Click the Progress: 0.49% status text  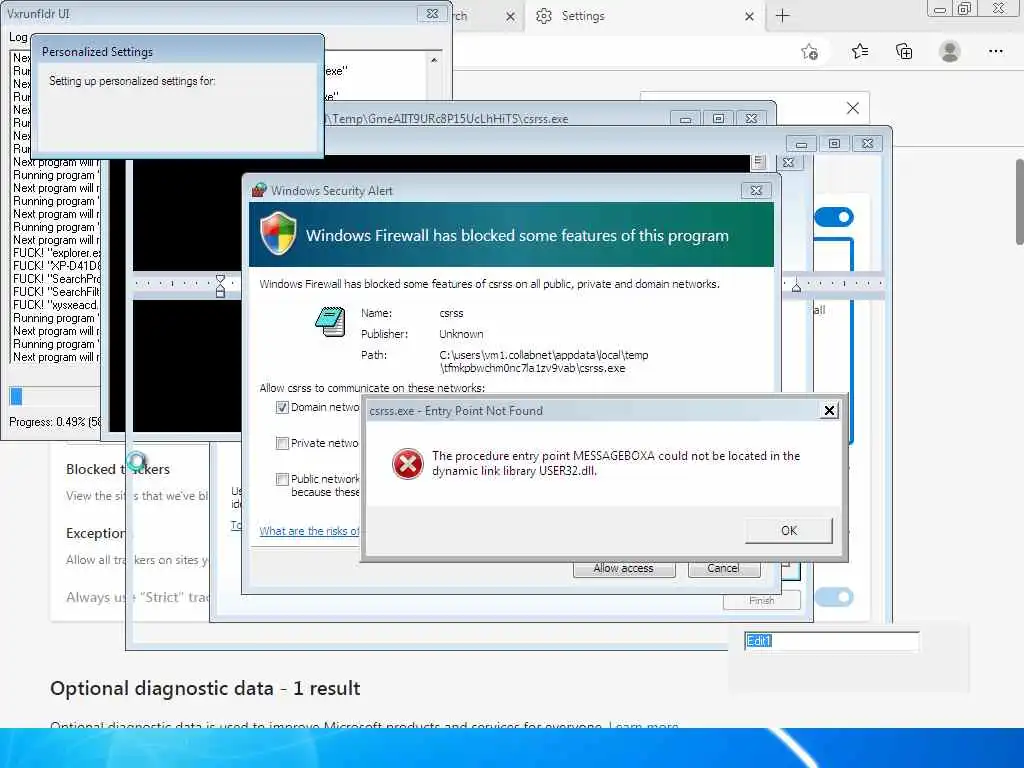[55, 422]
